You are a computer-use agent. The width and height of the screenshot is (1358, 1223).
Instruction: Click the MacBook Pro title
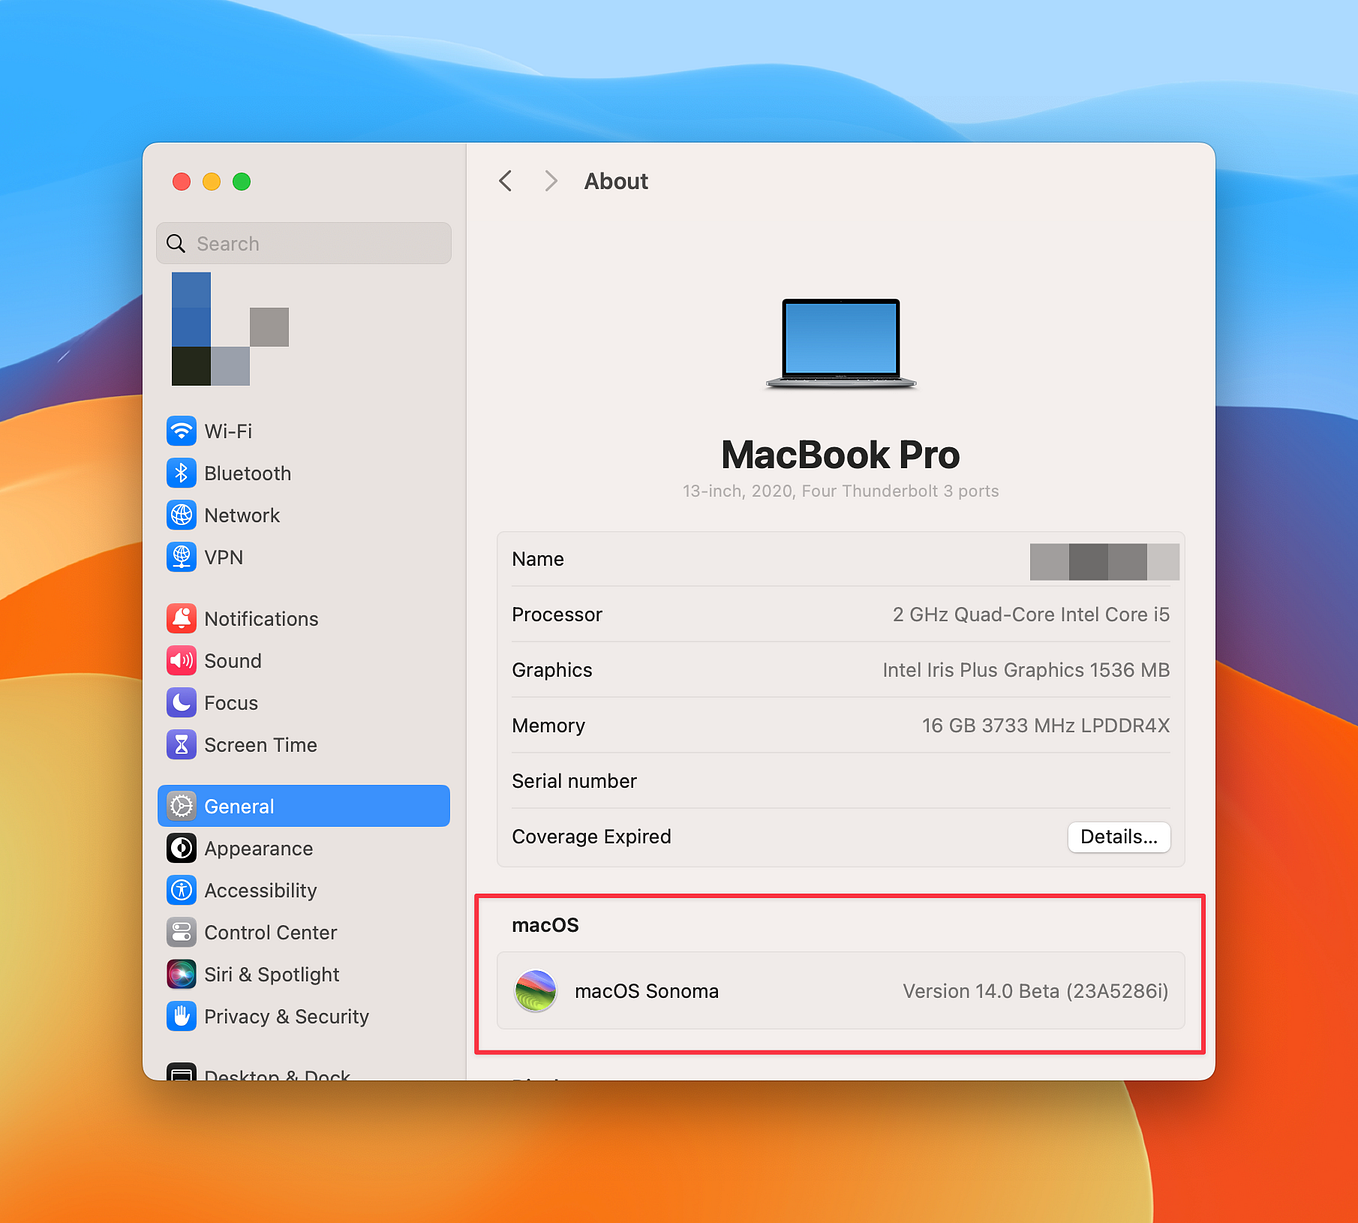[841, 455]
